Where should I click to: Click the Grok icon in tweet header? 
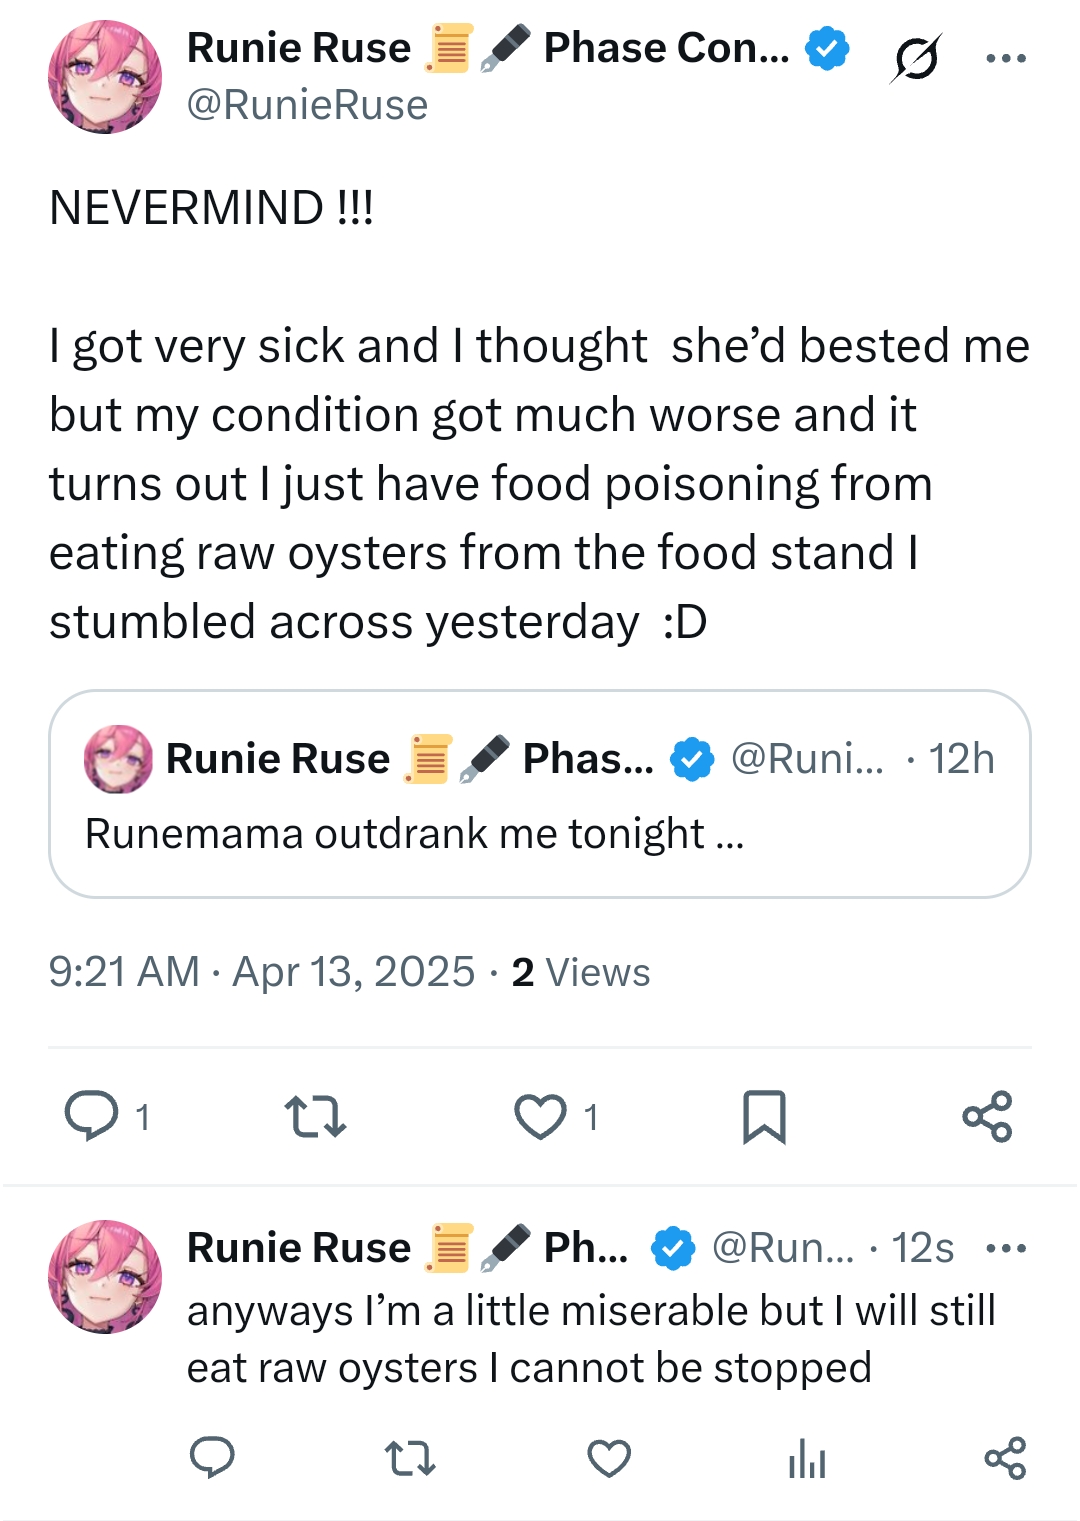coord(915,58)
